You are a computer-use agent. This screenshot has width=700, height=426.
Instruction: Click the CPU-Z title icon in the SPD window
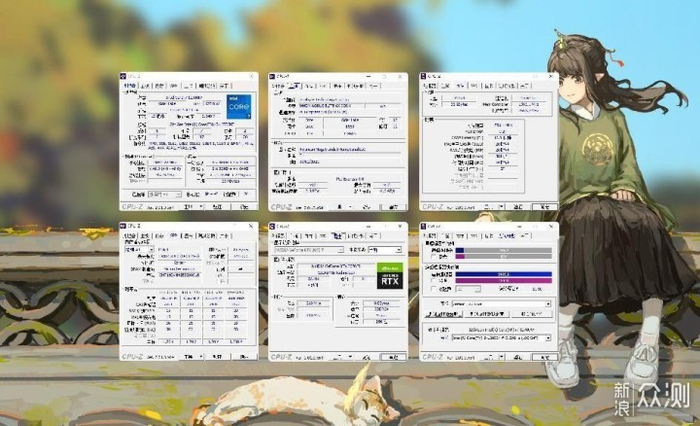pos(124,226)
